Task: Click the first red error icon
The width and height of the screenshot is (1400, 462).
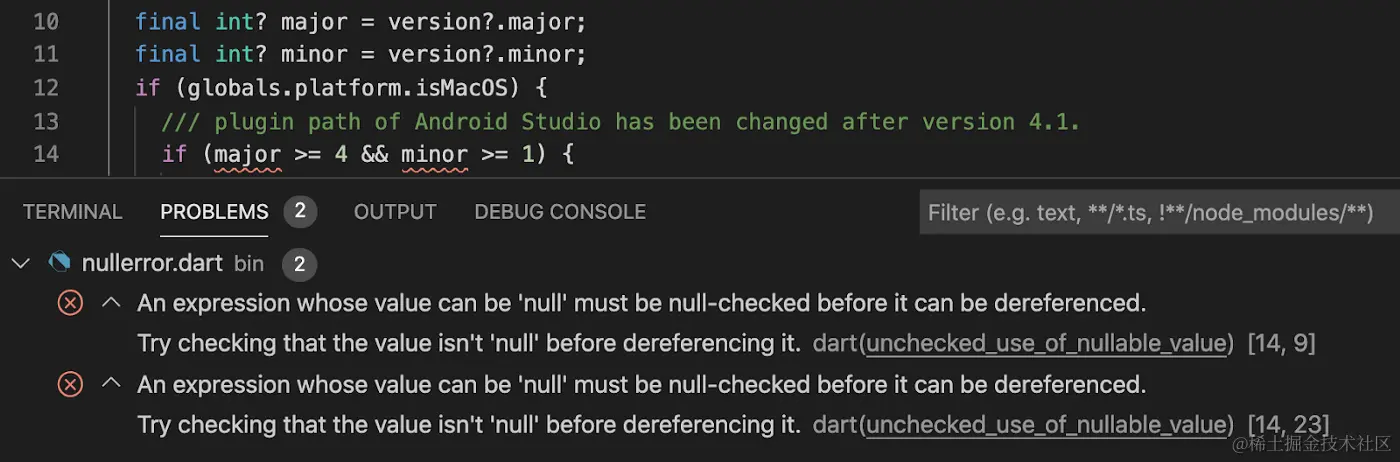Action: tap(70, 302)
